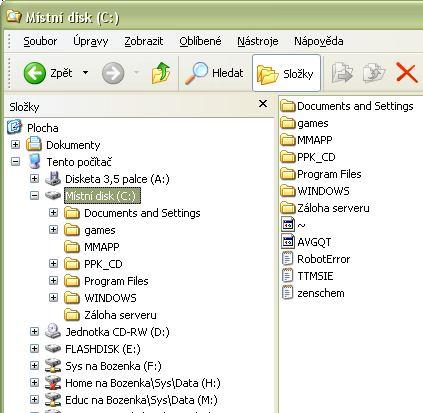Select the TTMSIE text file
Image resolution: width=423 pixels, height=413 pixels.
tap(307, 276)
